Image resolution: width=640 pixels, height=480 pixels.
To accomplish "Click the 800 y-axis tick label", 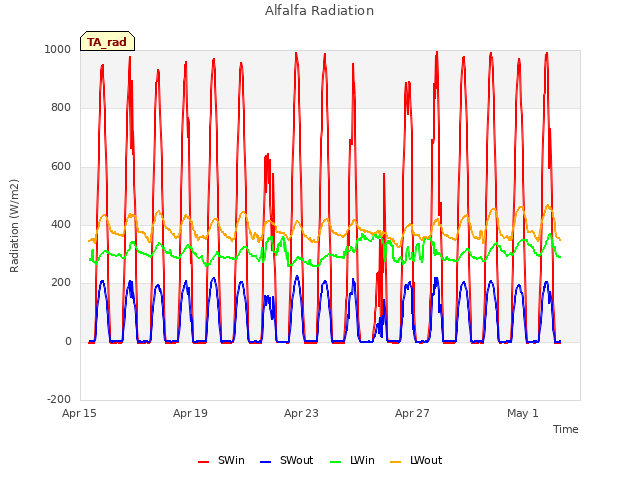I will [x=61, y=108].
